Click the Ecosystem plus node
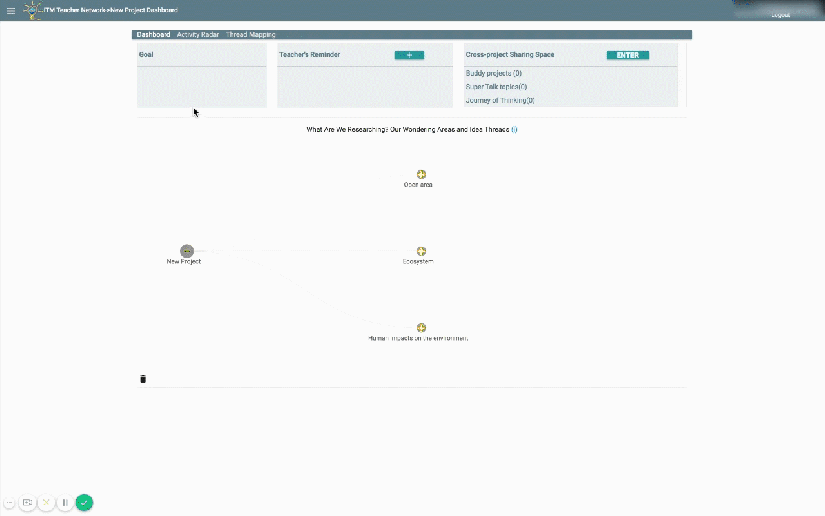This screenshot has height=516, width=825. click(421, 251)
